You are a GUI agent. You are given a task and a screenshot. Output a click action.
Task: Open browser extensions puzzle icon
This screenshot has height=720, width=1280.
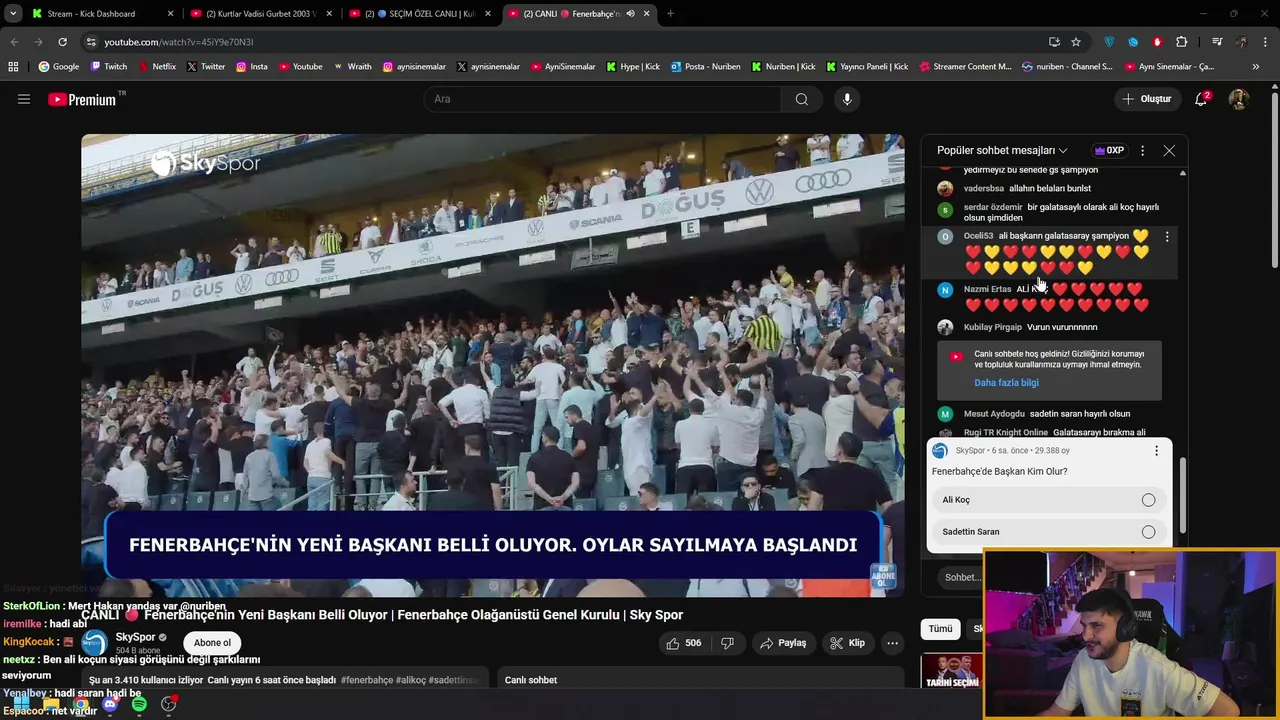(x=1181, y=42)
